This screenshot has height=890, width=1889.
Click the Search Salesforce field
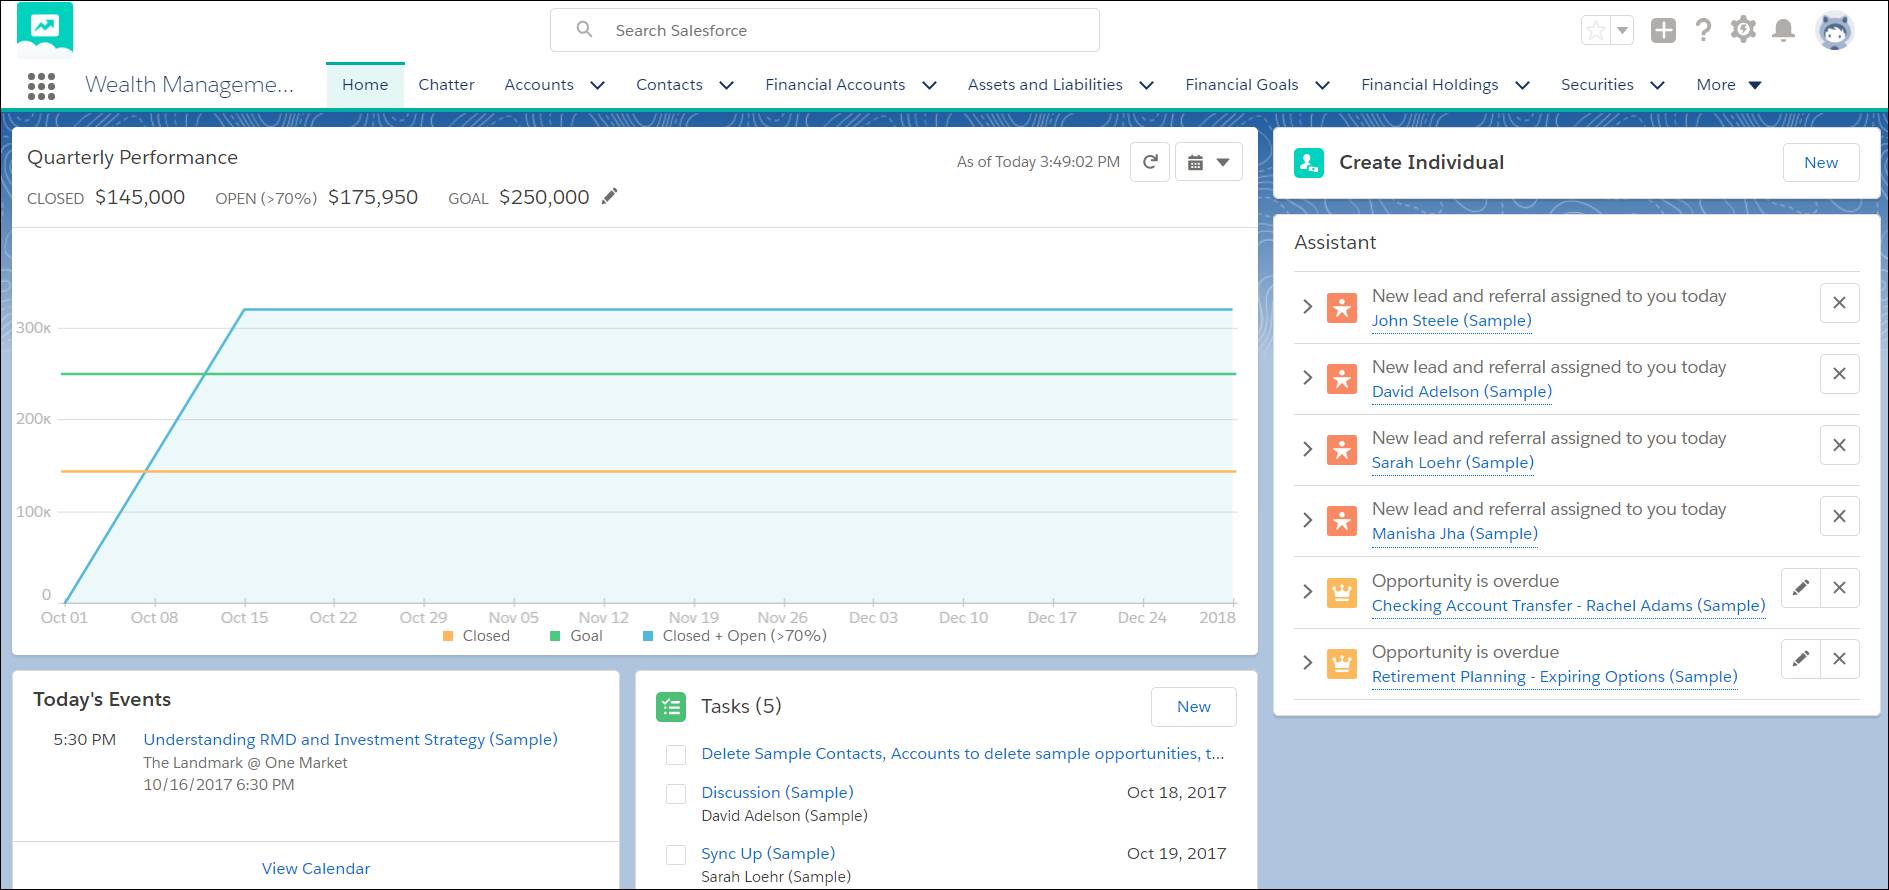825,30
